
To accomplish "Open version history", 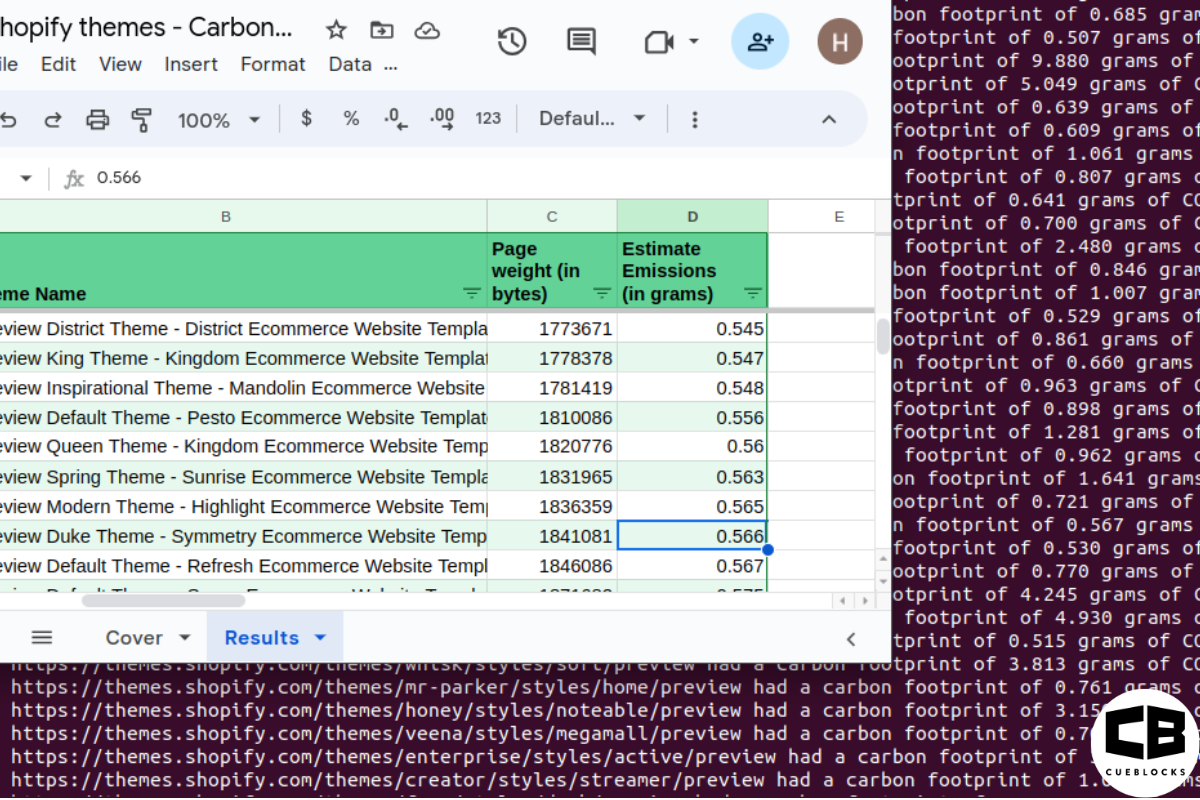I will tap(511, 41).
